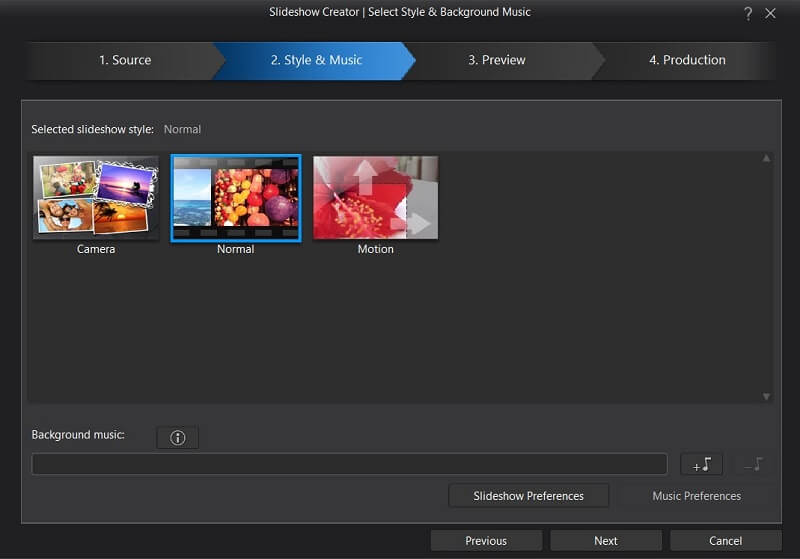The width and height of the screenshot is (800, 559).
Task: Open background music info icon
Action: tap(178, 438)
